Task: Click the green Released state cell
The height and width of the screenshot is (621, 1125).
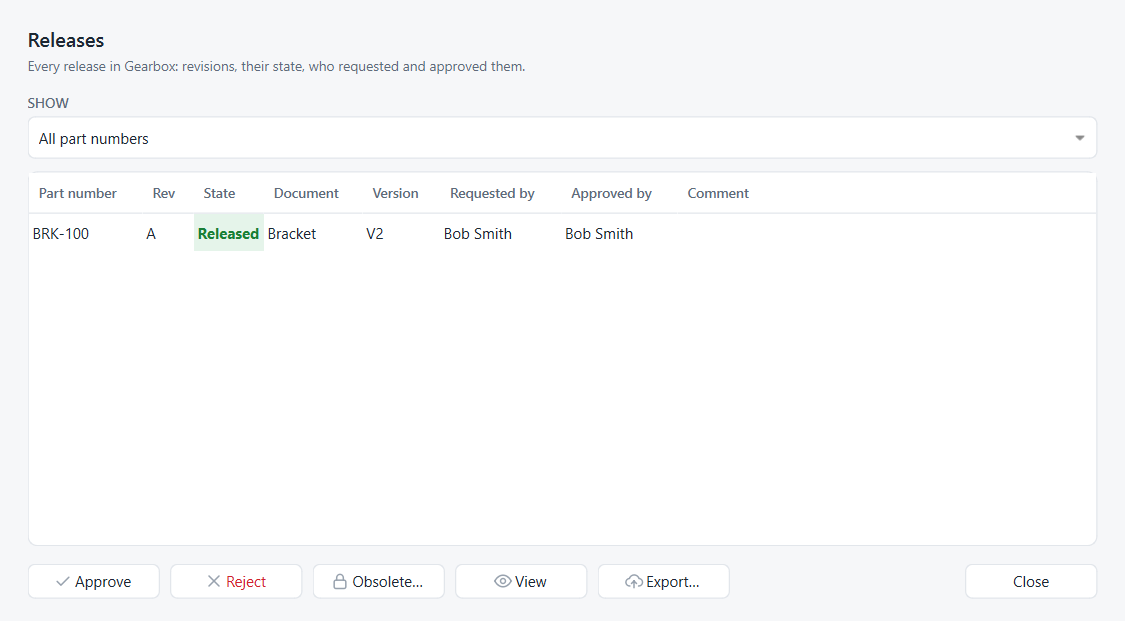Action: [229, 232]
